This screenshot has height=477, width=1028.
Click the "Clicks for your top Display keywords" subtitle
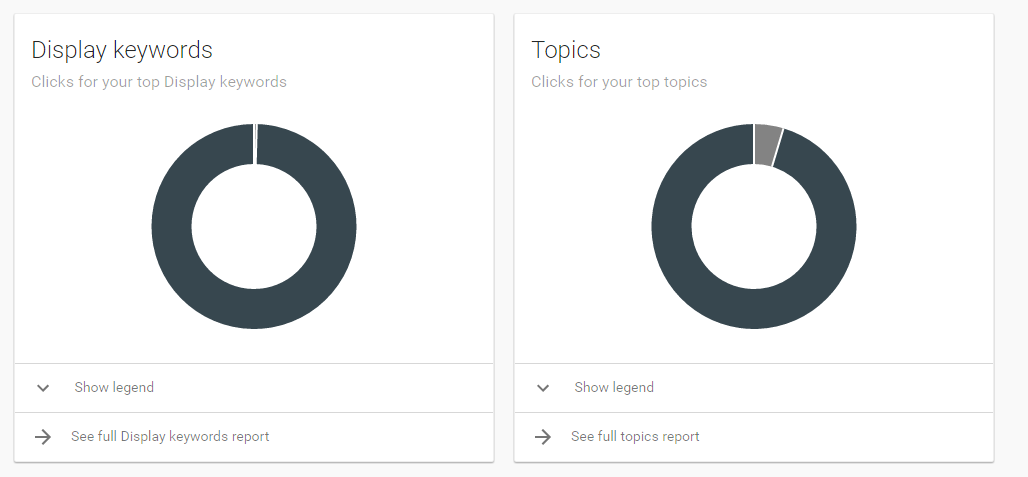(159, 82)
